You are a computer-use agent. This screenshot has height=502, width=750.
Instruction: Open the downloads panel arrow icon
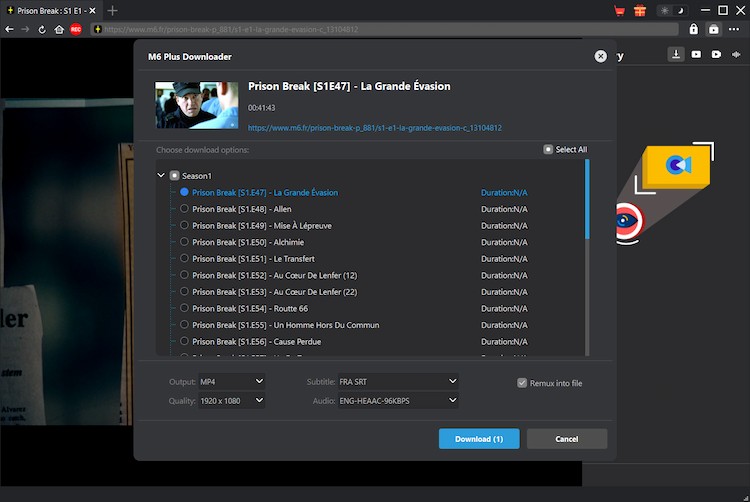[x=677, y=55]
